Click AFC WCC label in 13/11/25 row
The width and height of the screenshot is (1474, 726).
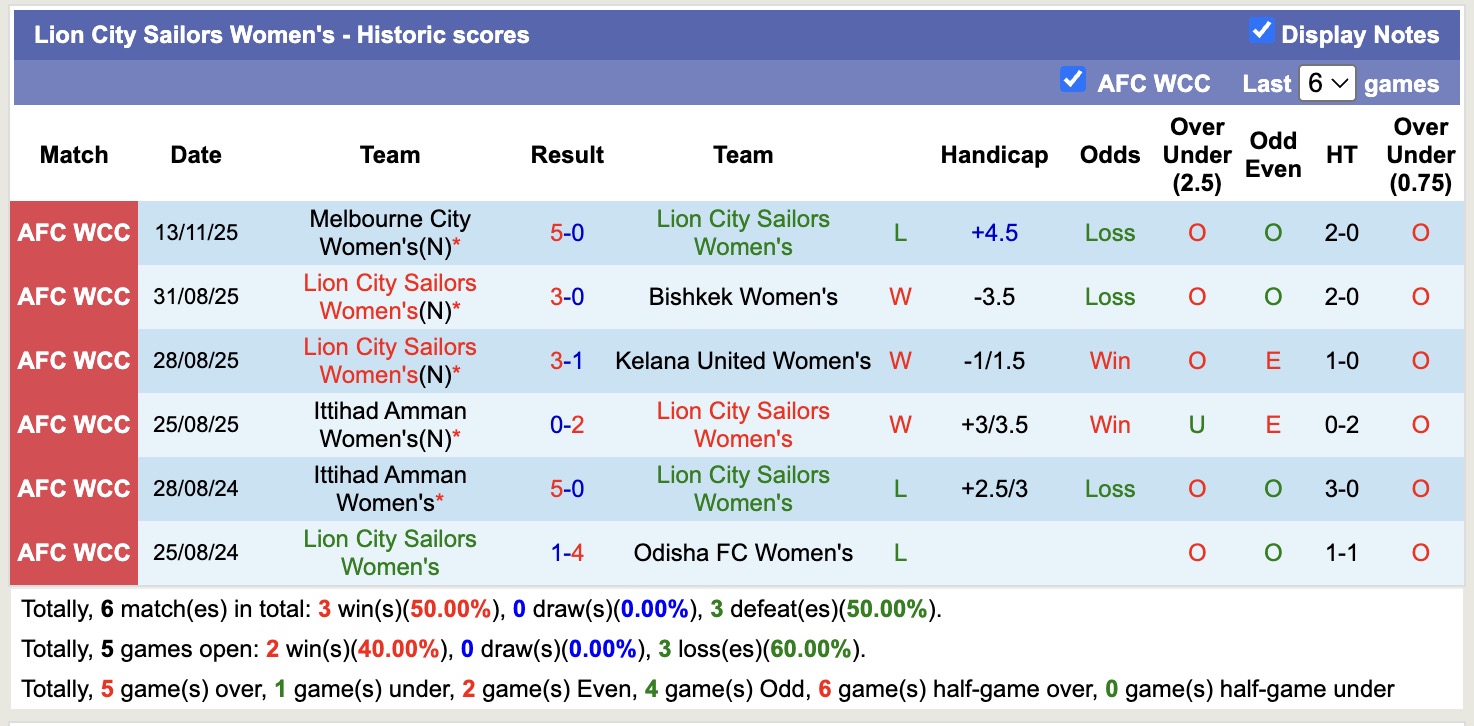tap(74, 233)
